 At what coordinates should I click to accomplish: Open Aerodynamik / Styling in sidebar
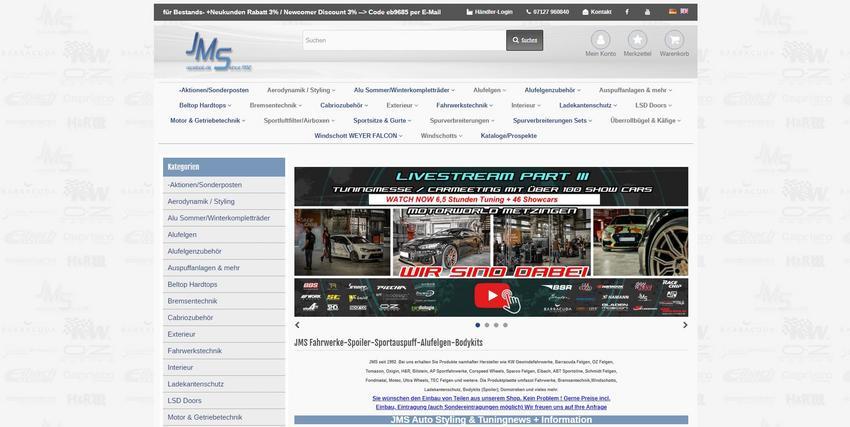pos(224,202)
